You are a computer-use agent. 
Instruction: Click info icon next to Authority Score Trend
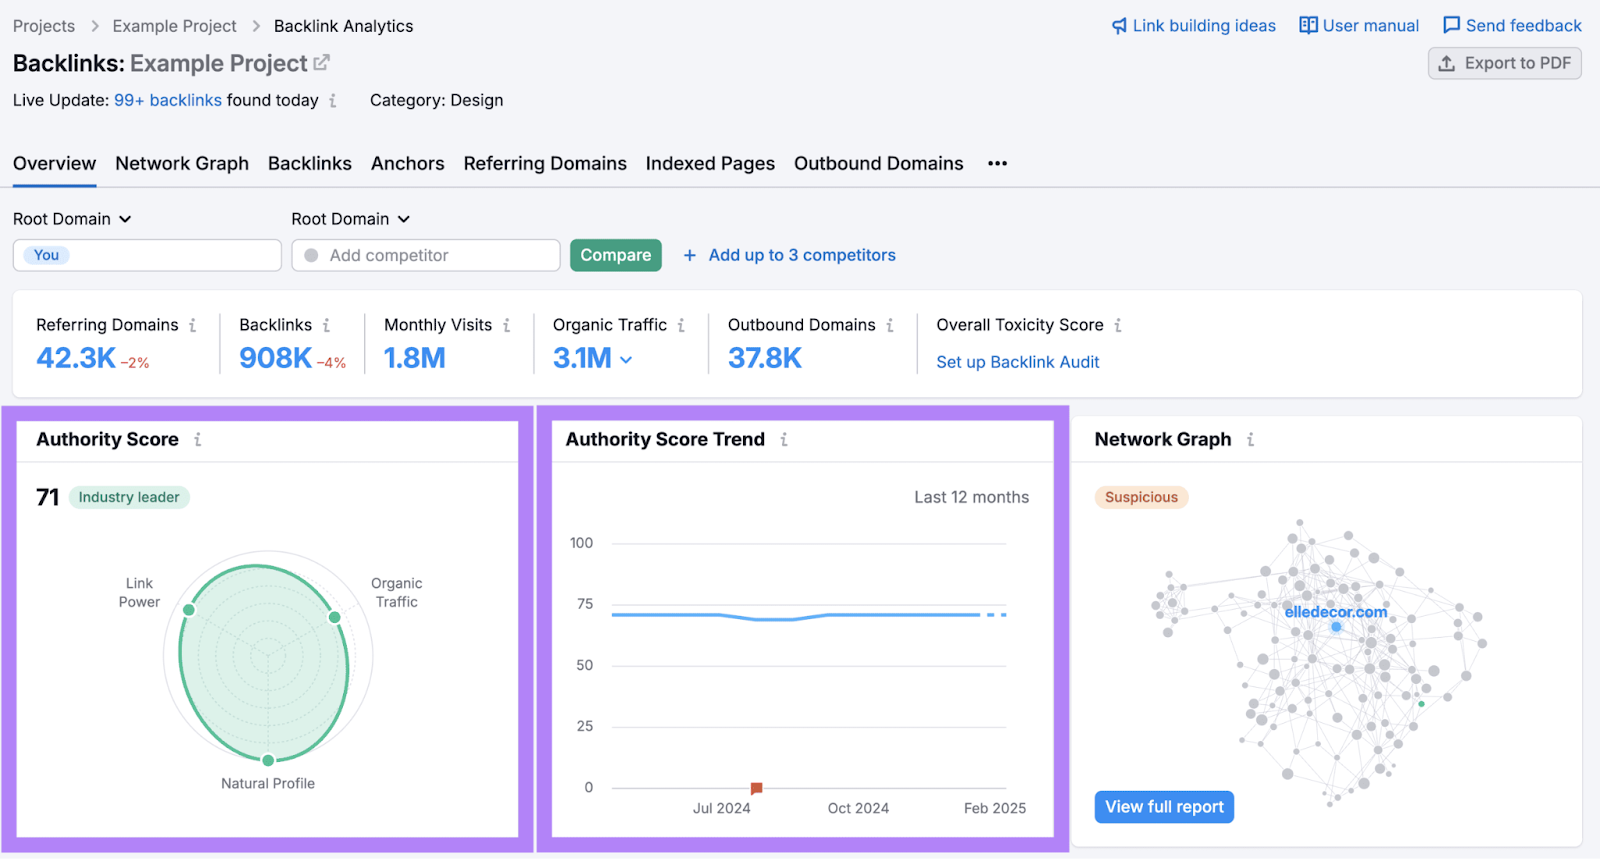tap(784, 439)
